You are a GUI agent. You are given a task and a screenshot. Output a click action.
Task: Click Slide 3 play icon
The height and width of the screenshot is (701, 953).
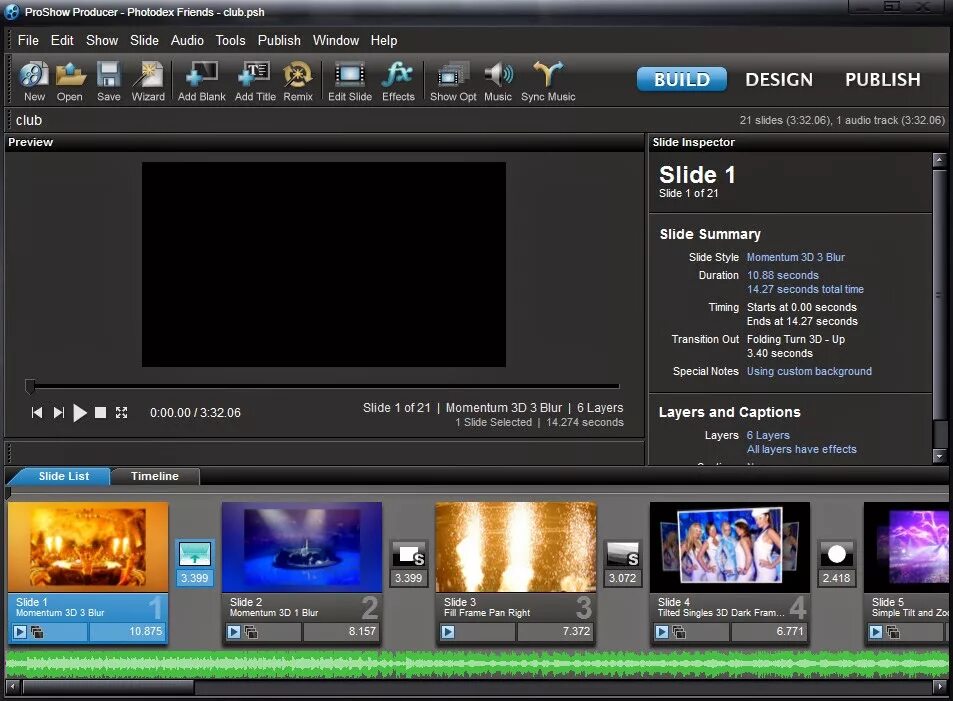point(448,632)
